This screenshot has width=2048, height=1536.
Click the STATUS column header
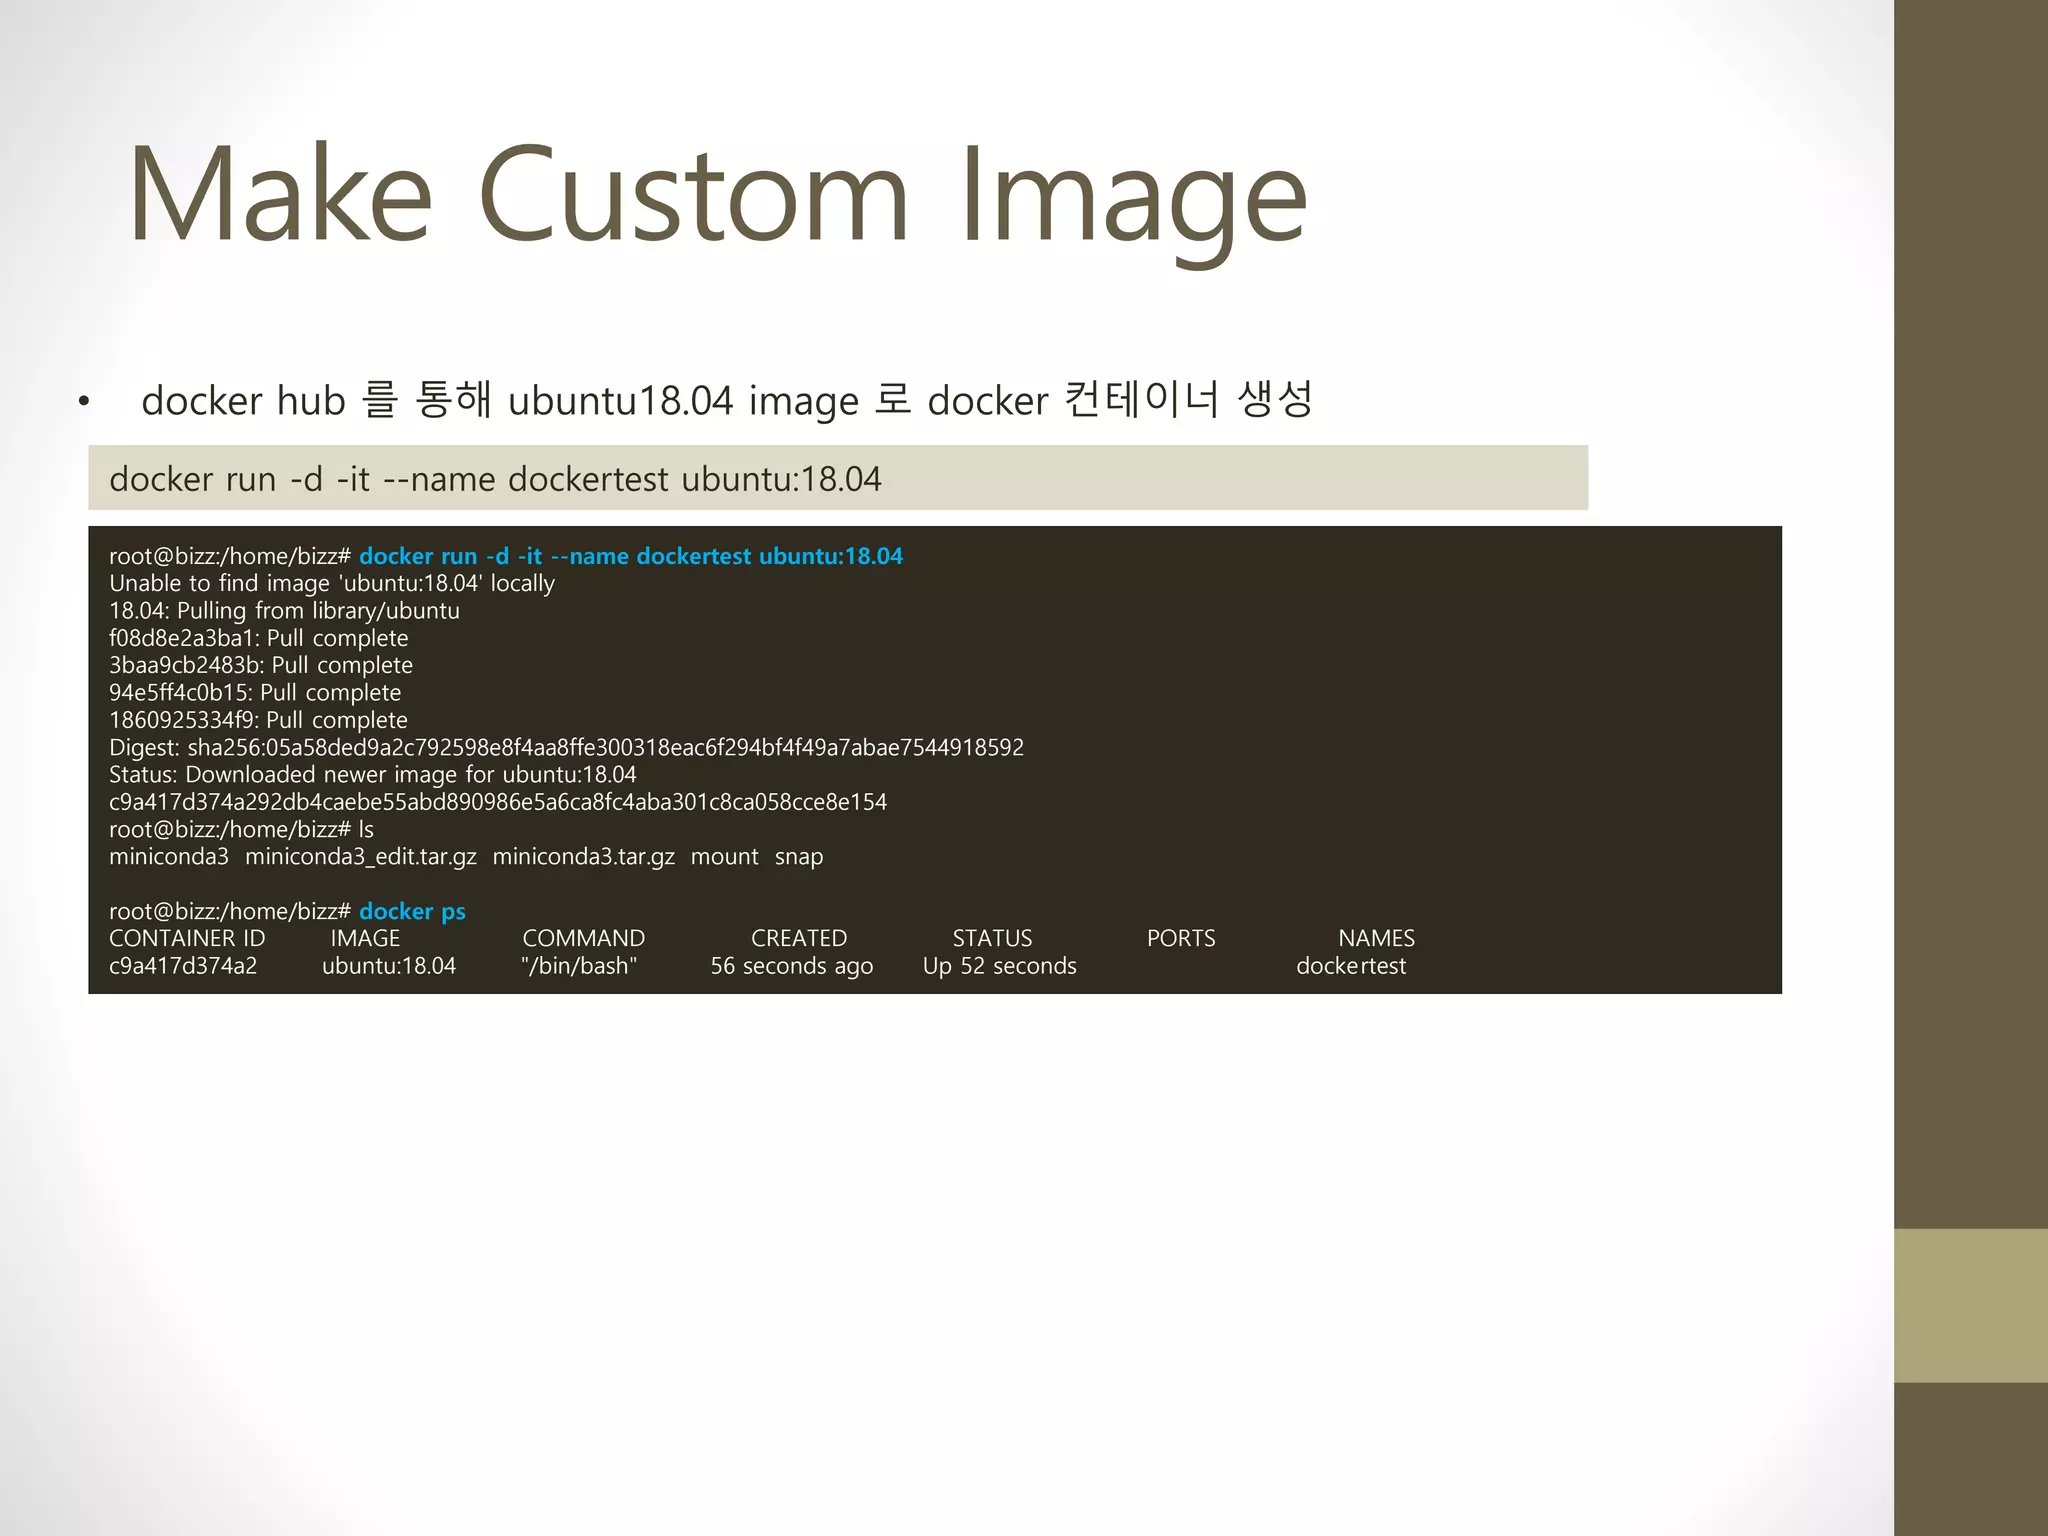(x=991, y=938)
